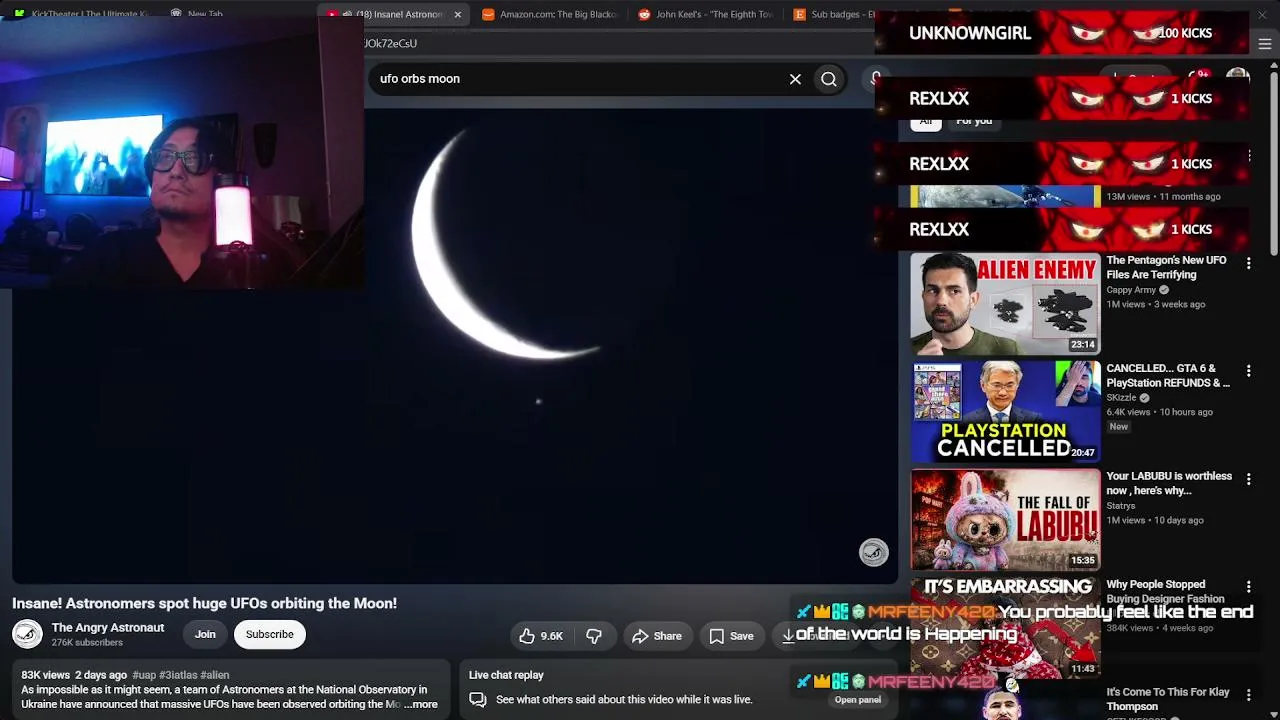Click Open panel for live chat replay

click(x=858, y=700)
